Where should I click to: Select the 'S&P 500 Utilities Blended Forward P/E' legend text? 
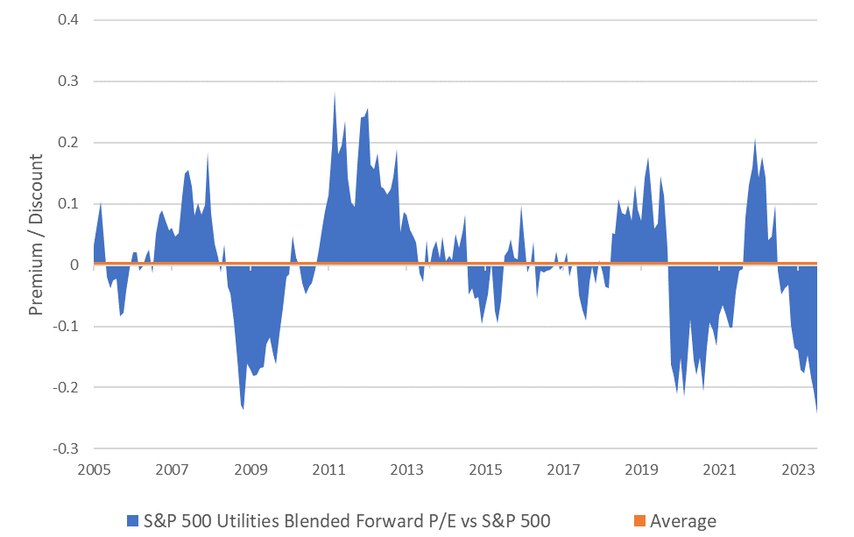click(x=347, y=521)
